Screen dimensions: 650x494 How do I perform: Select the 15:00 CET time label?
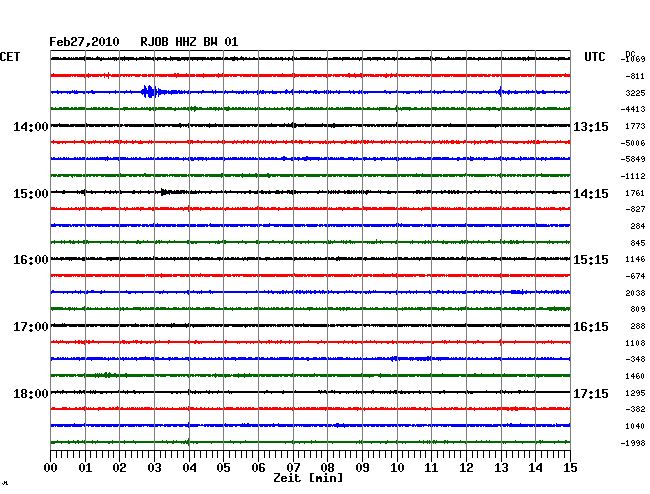(31, 194)
